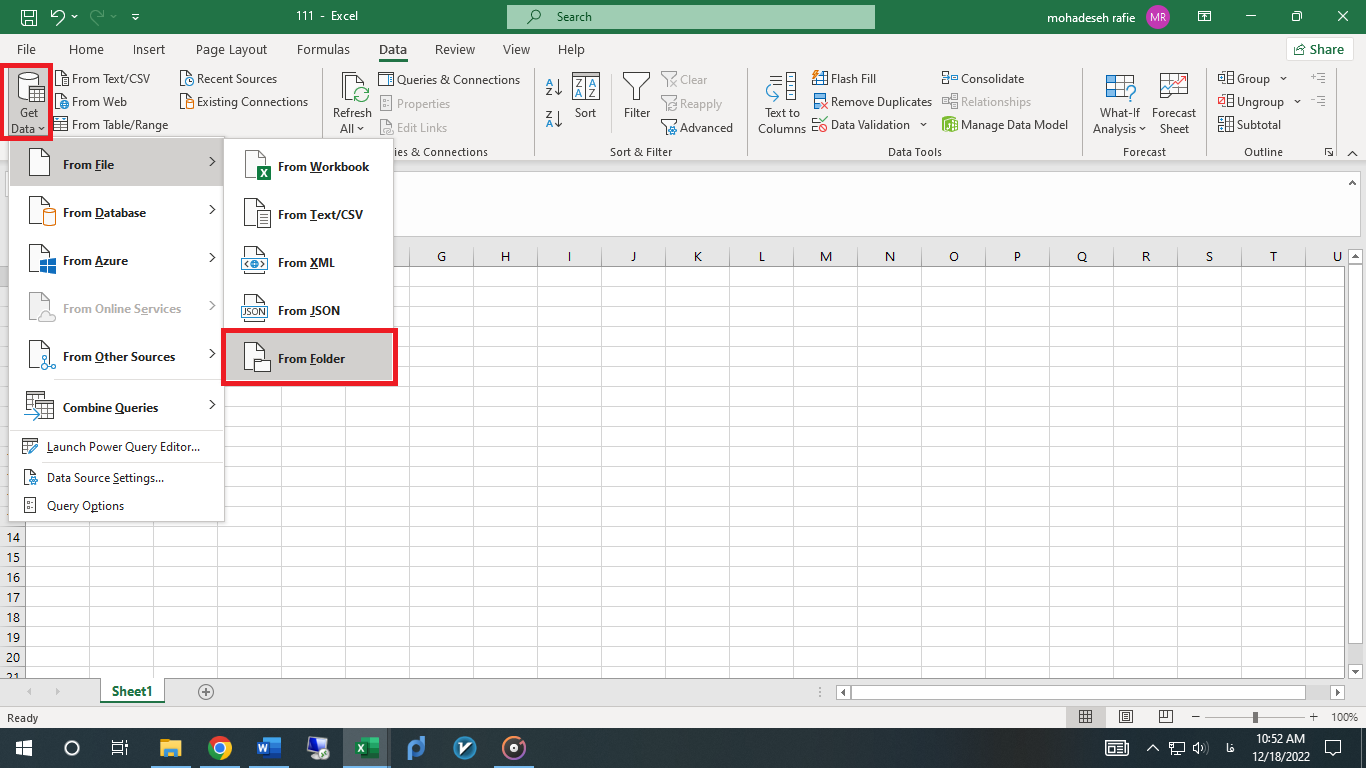The image size is (1366, 768).
Task: Apply Flash Fill
Action: click(844, 79)
